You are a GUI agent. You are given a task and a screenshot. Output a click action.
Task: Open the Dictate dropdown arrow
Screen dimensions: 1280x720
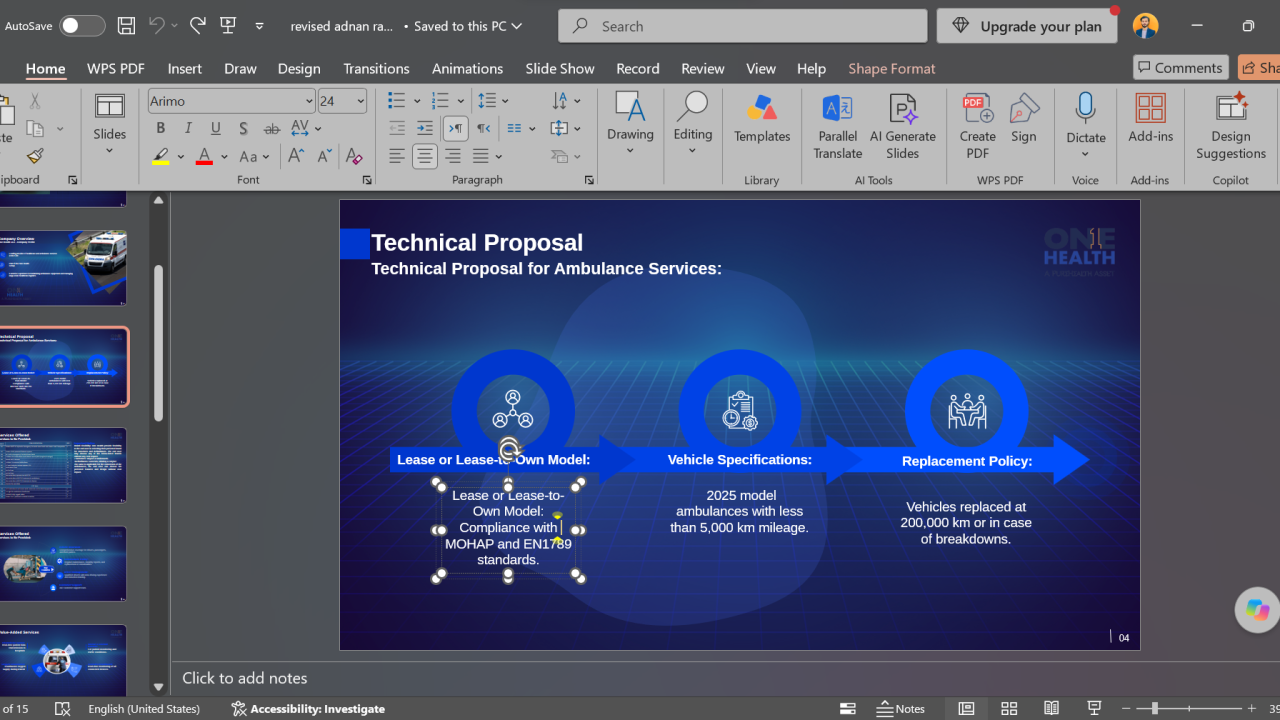tap(1086, 154)
